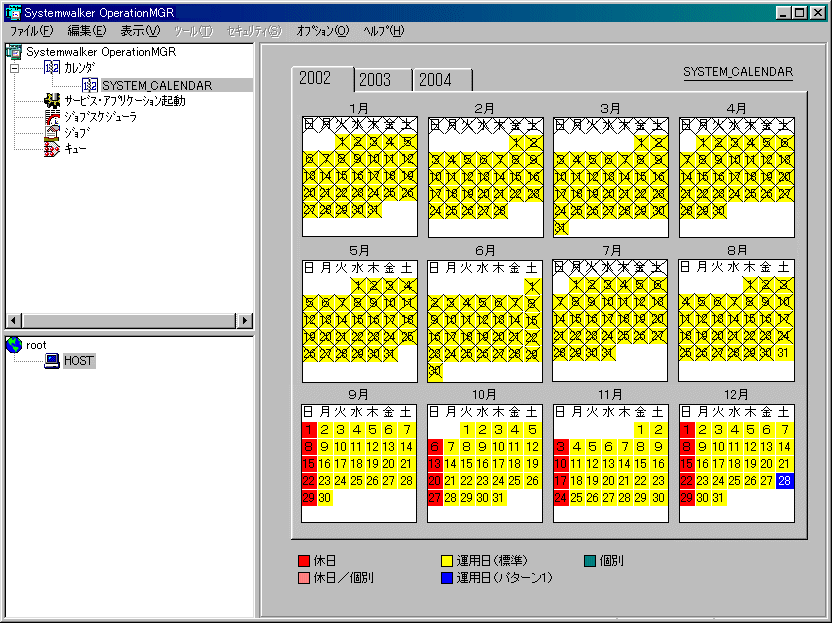
Task: Click the ジョブ icon in the tree
Action: click(52, 133)
